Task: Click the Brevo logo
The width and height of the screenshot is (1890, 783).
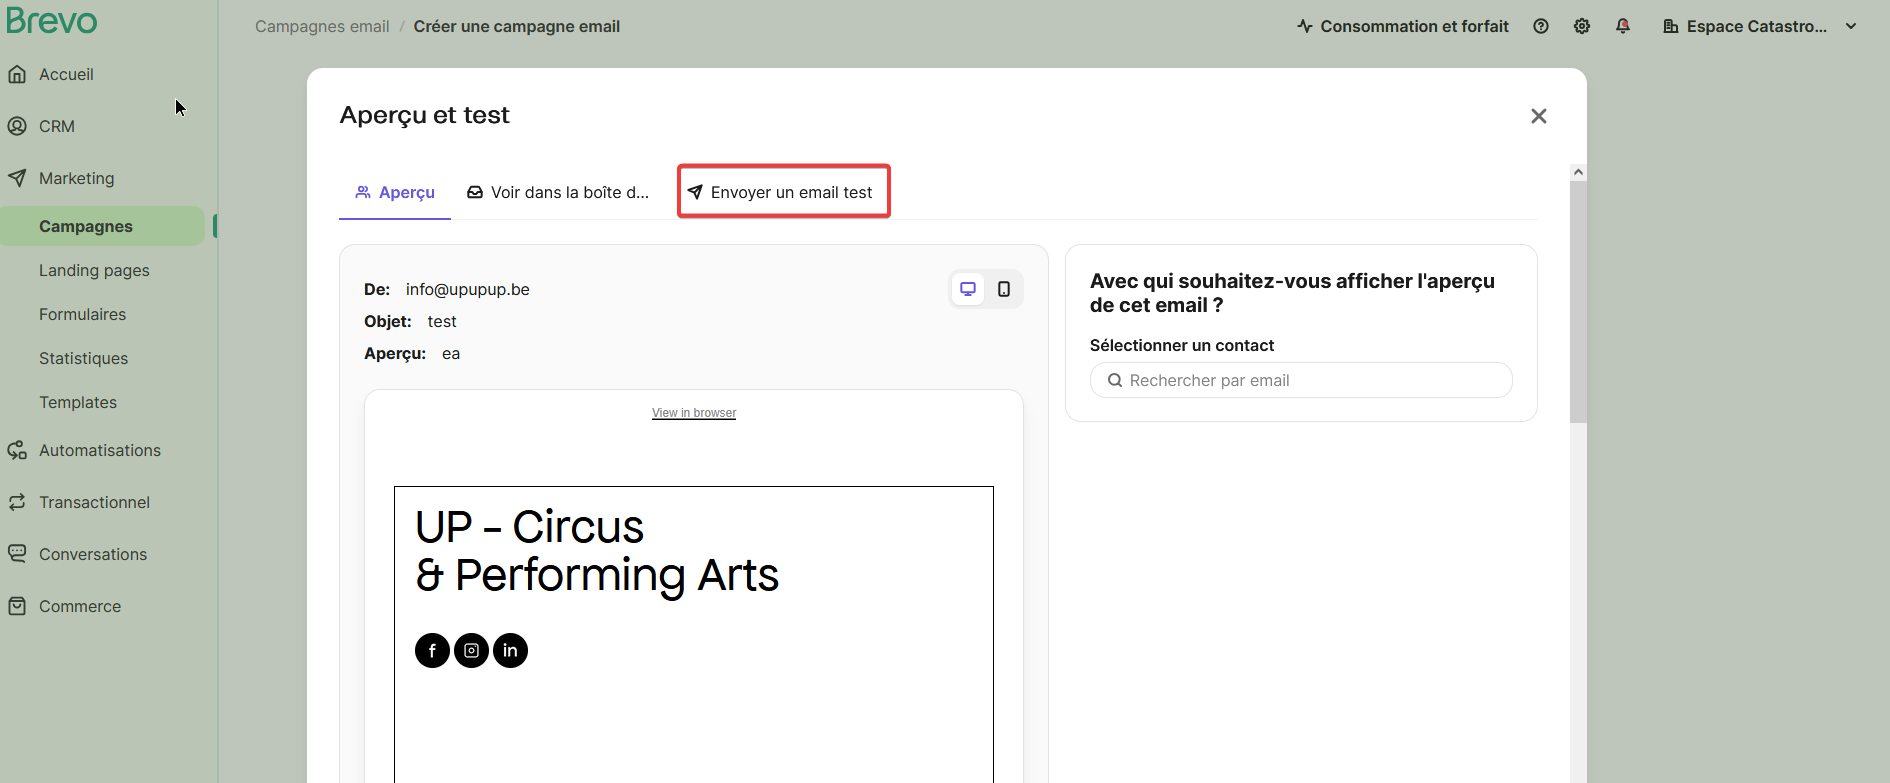Action: 52,21
